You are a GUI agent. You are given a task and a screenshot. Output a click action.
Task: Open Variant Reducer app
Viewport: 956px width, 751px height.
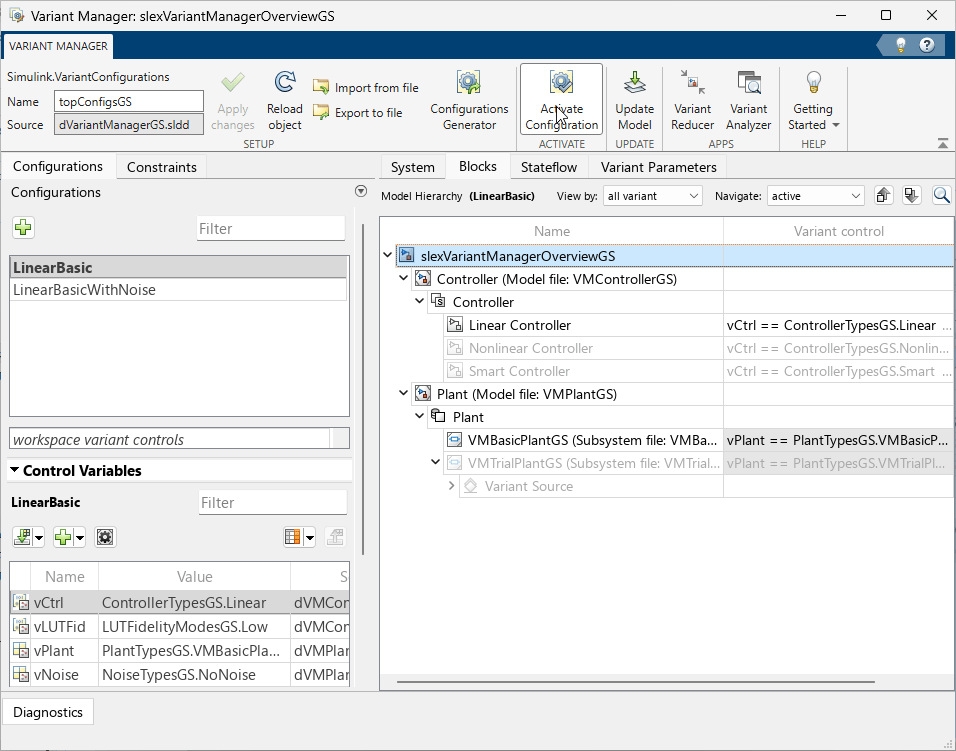pyautogui.click(x=692, y=101)
